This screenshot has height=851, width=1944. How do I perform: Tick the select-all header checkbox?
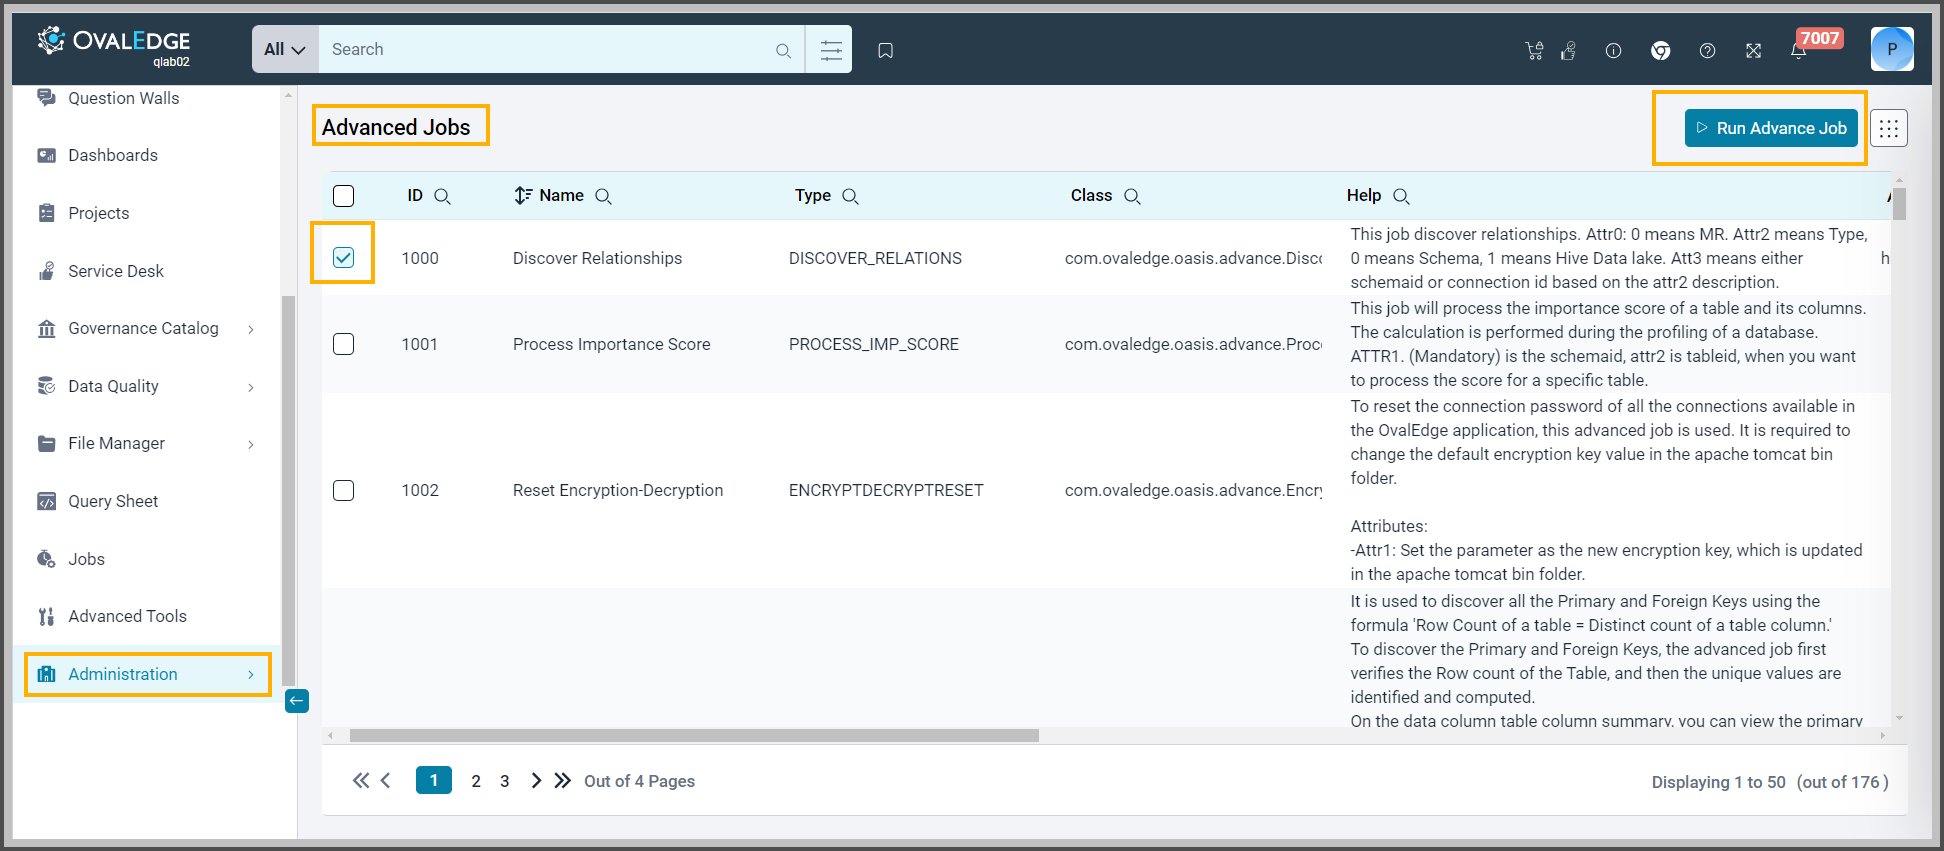coord(343,196)
